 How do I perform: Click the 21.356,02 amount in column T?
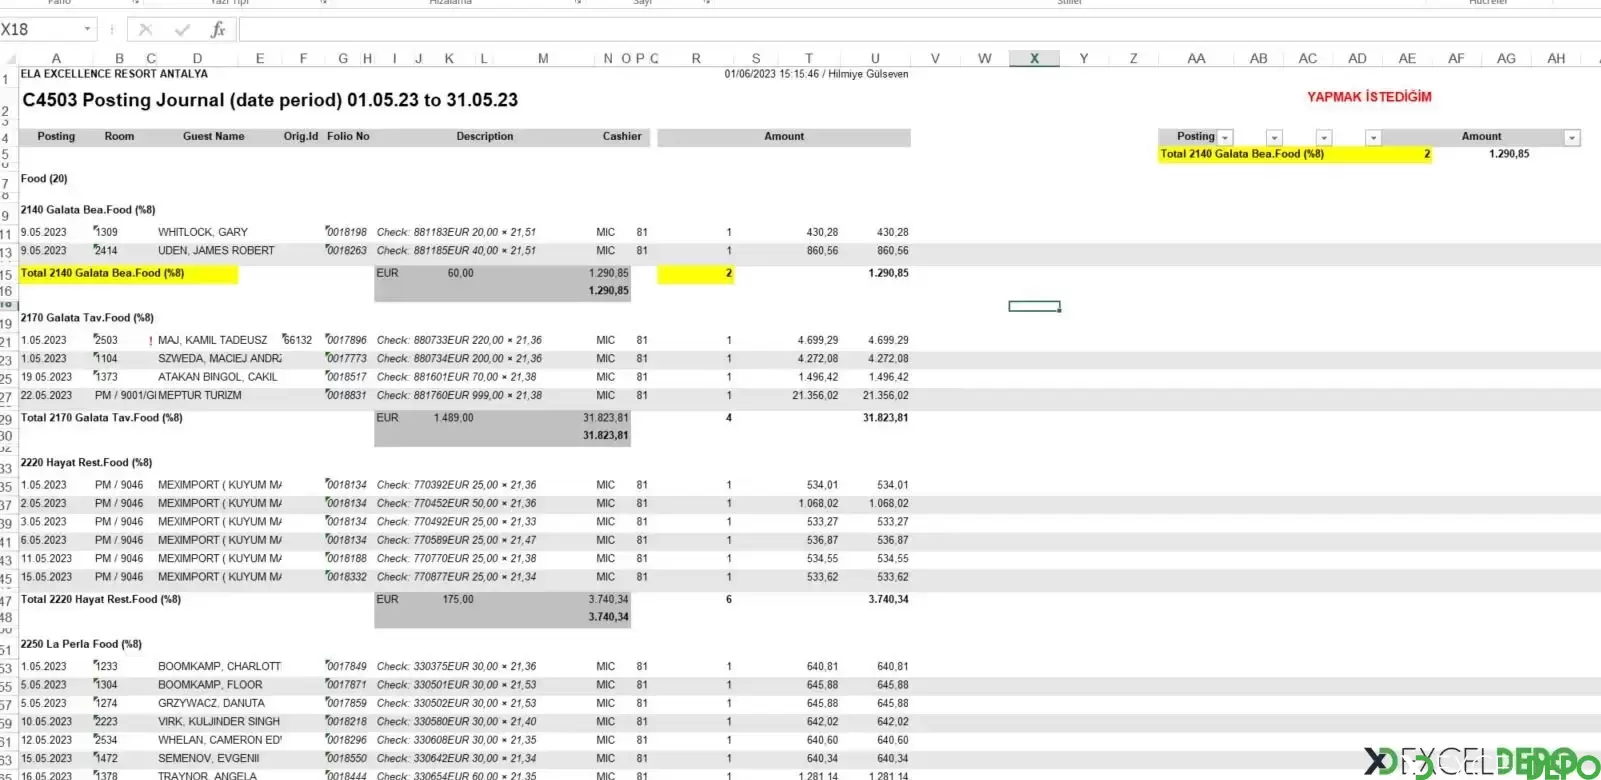pyautogui.click(x=816, y=396)
